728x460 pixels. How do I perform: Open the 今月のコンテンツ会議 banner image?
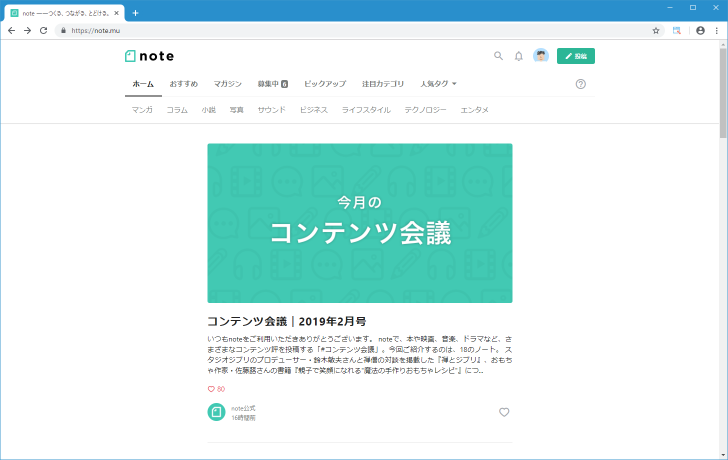point(360,223)
